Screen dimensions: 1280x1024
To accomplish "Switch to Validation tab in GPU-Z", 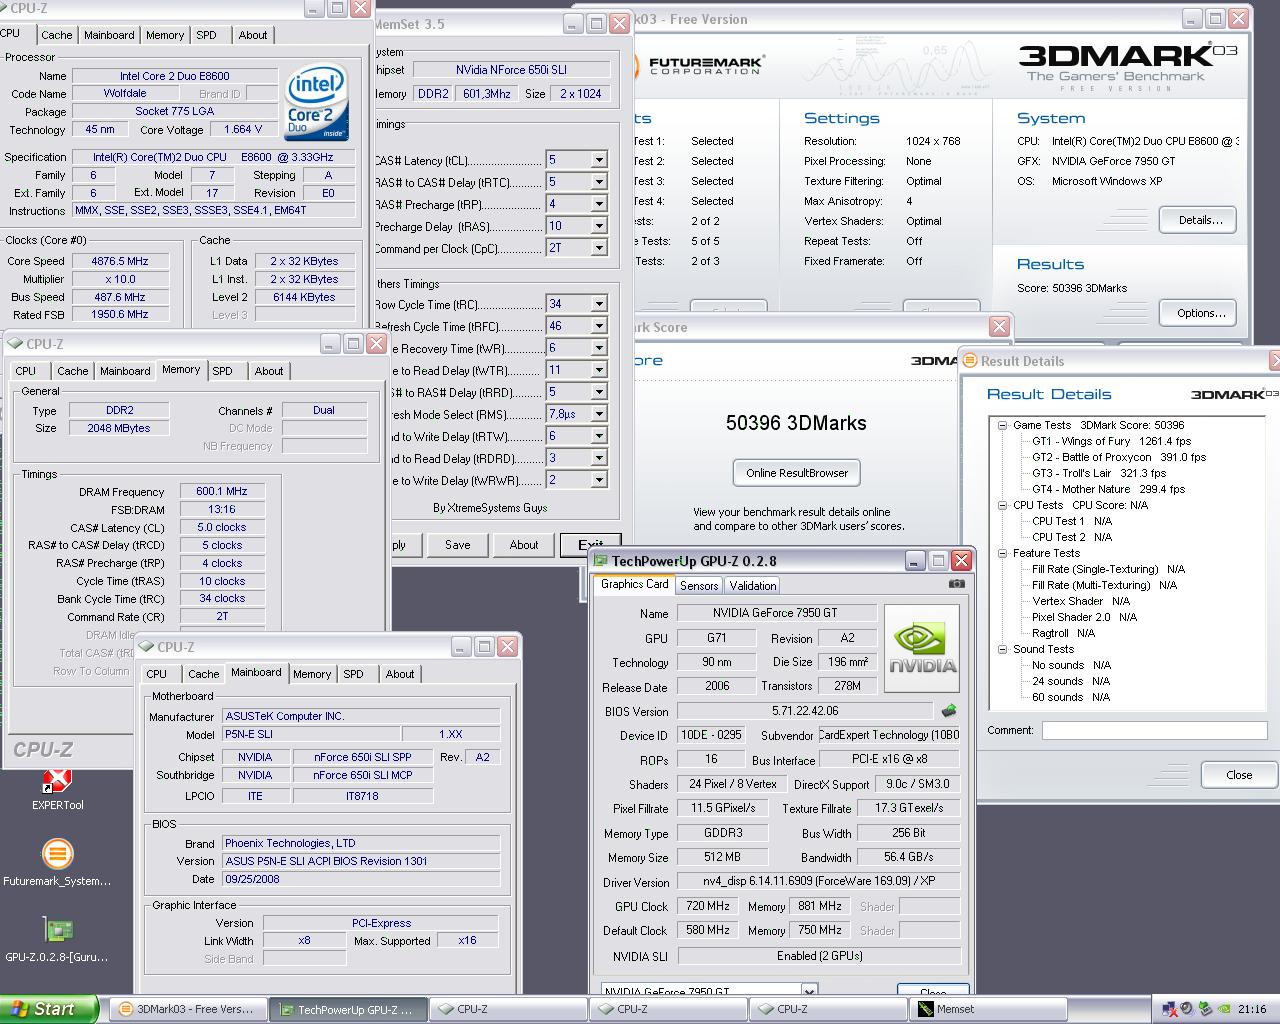I will coord(752,586).
